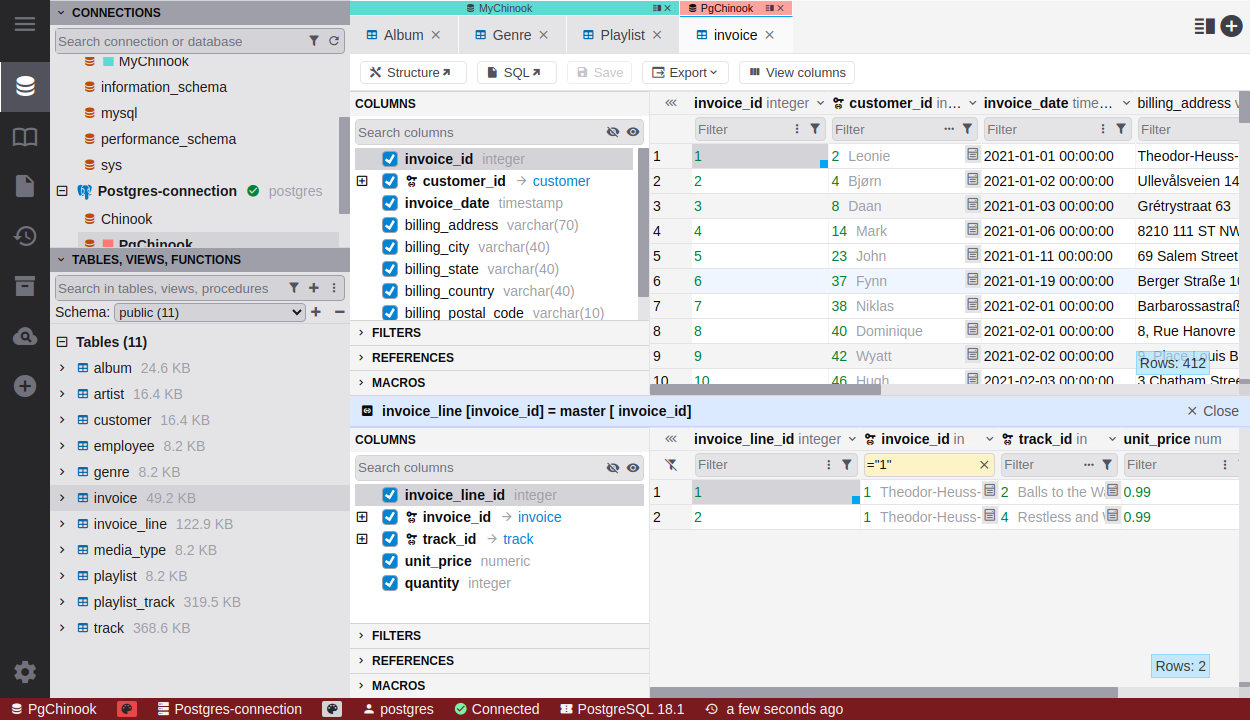1250x720 pixels.
Task: Click the connection color swatch in status bar
Action: [x=127, y=709]
